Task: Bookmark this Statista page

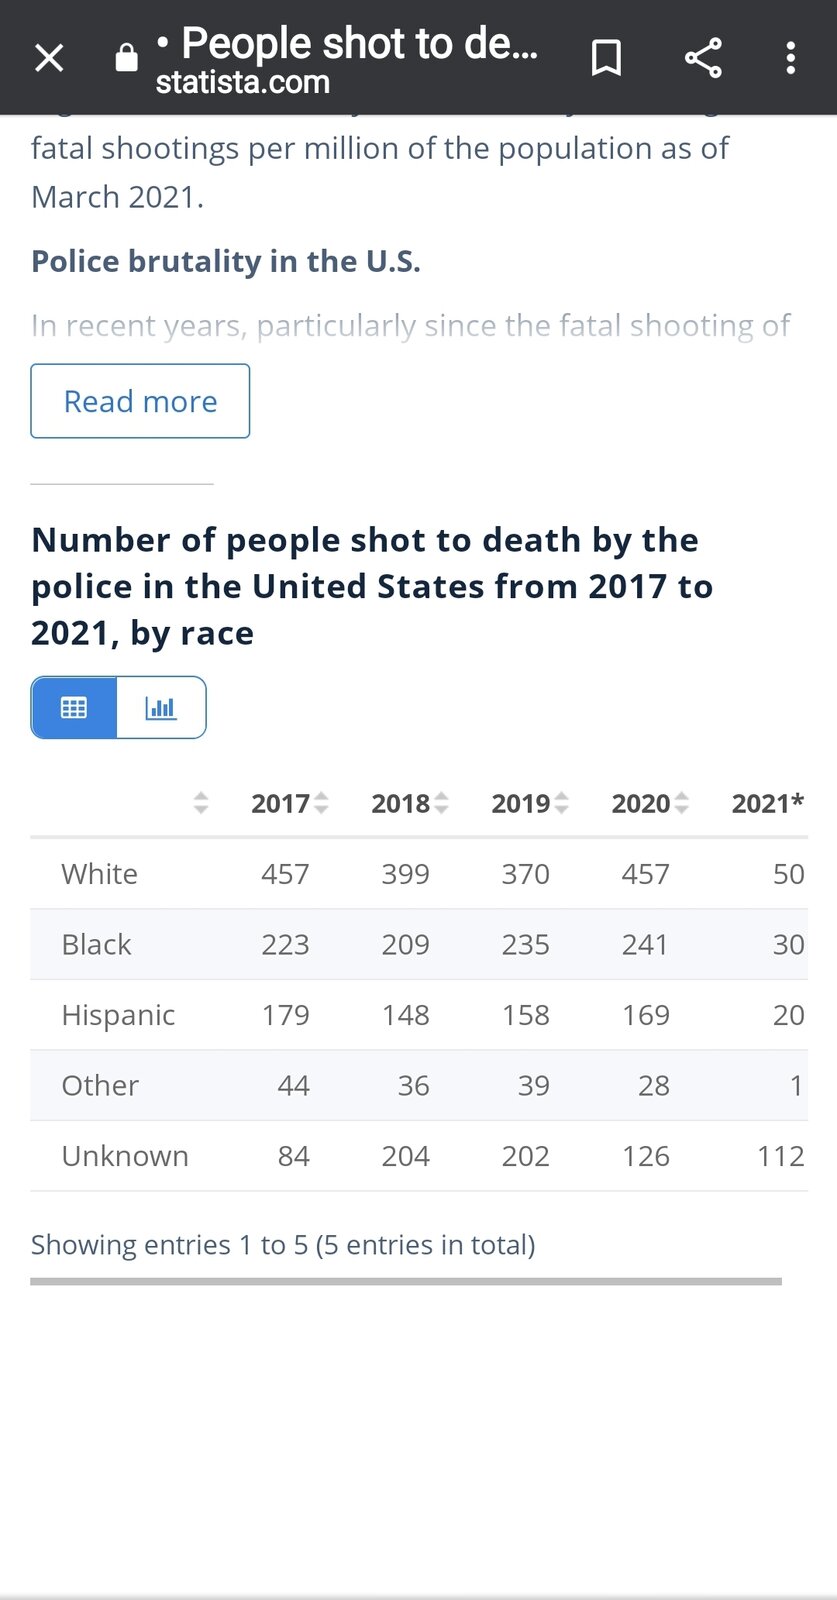Action: [x=606, y=58]
